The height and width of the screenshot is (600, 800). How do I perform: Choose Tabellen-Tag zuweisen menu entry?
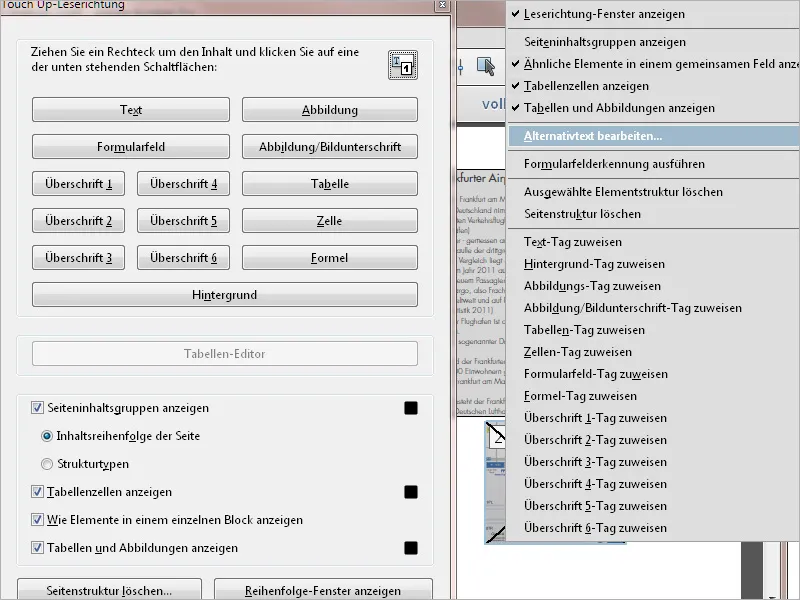click(654, 330)
